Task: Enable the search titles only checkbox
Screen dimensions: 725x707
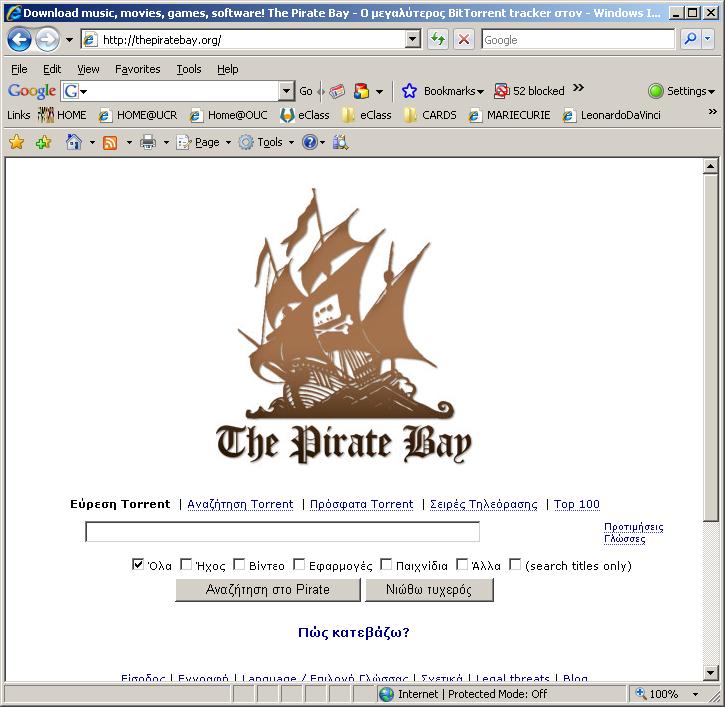Action: [x=515, y=564]
